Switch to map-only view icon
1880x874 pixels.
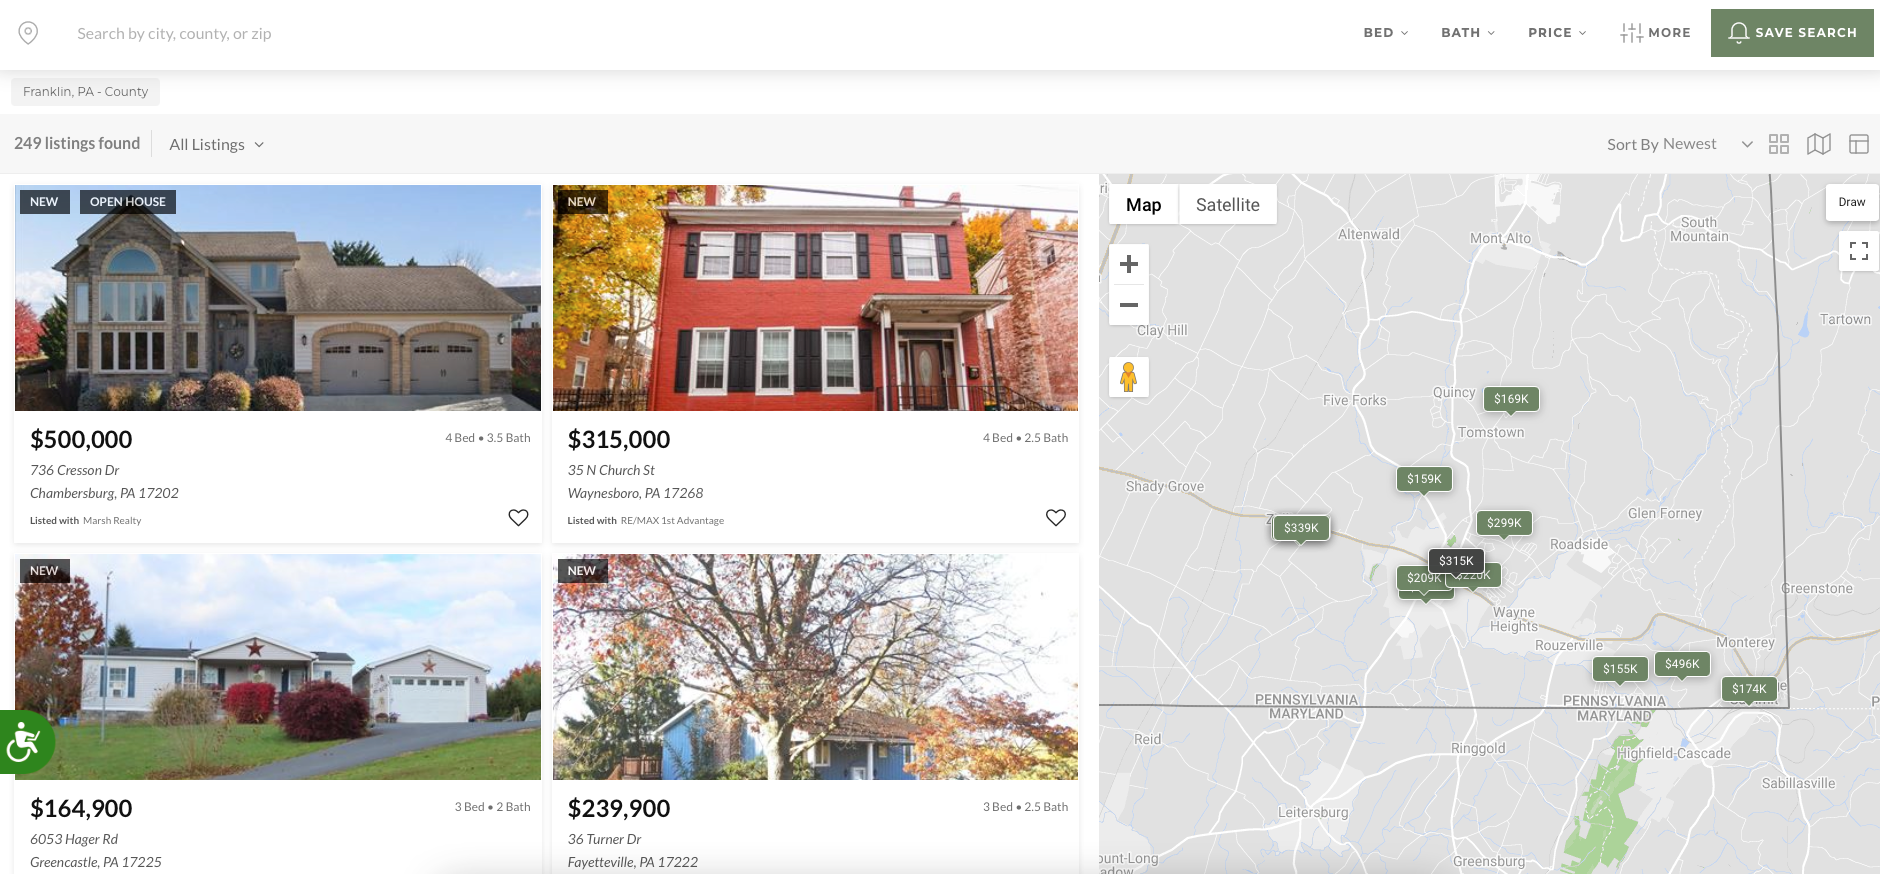[x=1819, y=144]
